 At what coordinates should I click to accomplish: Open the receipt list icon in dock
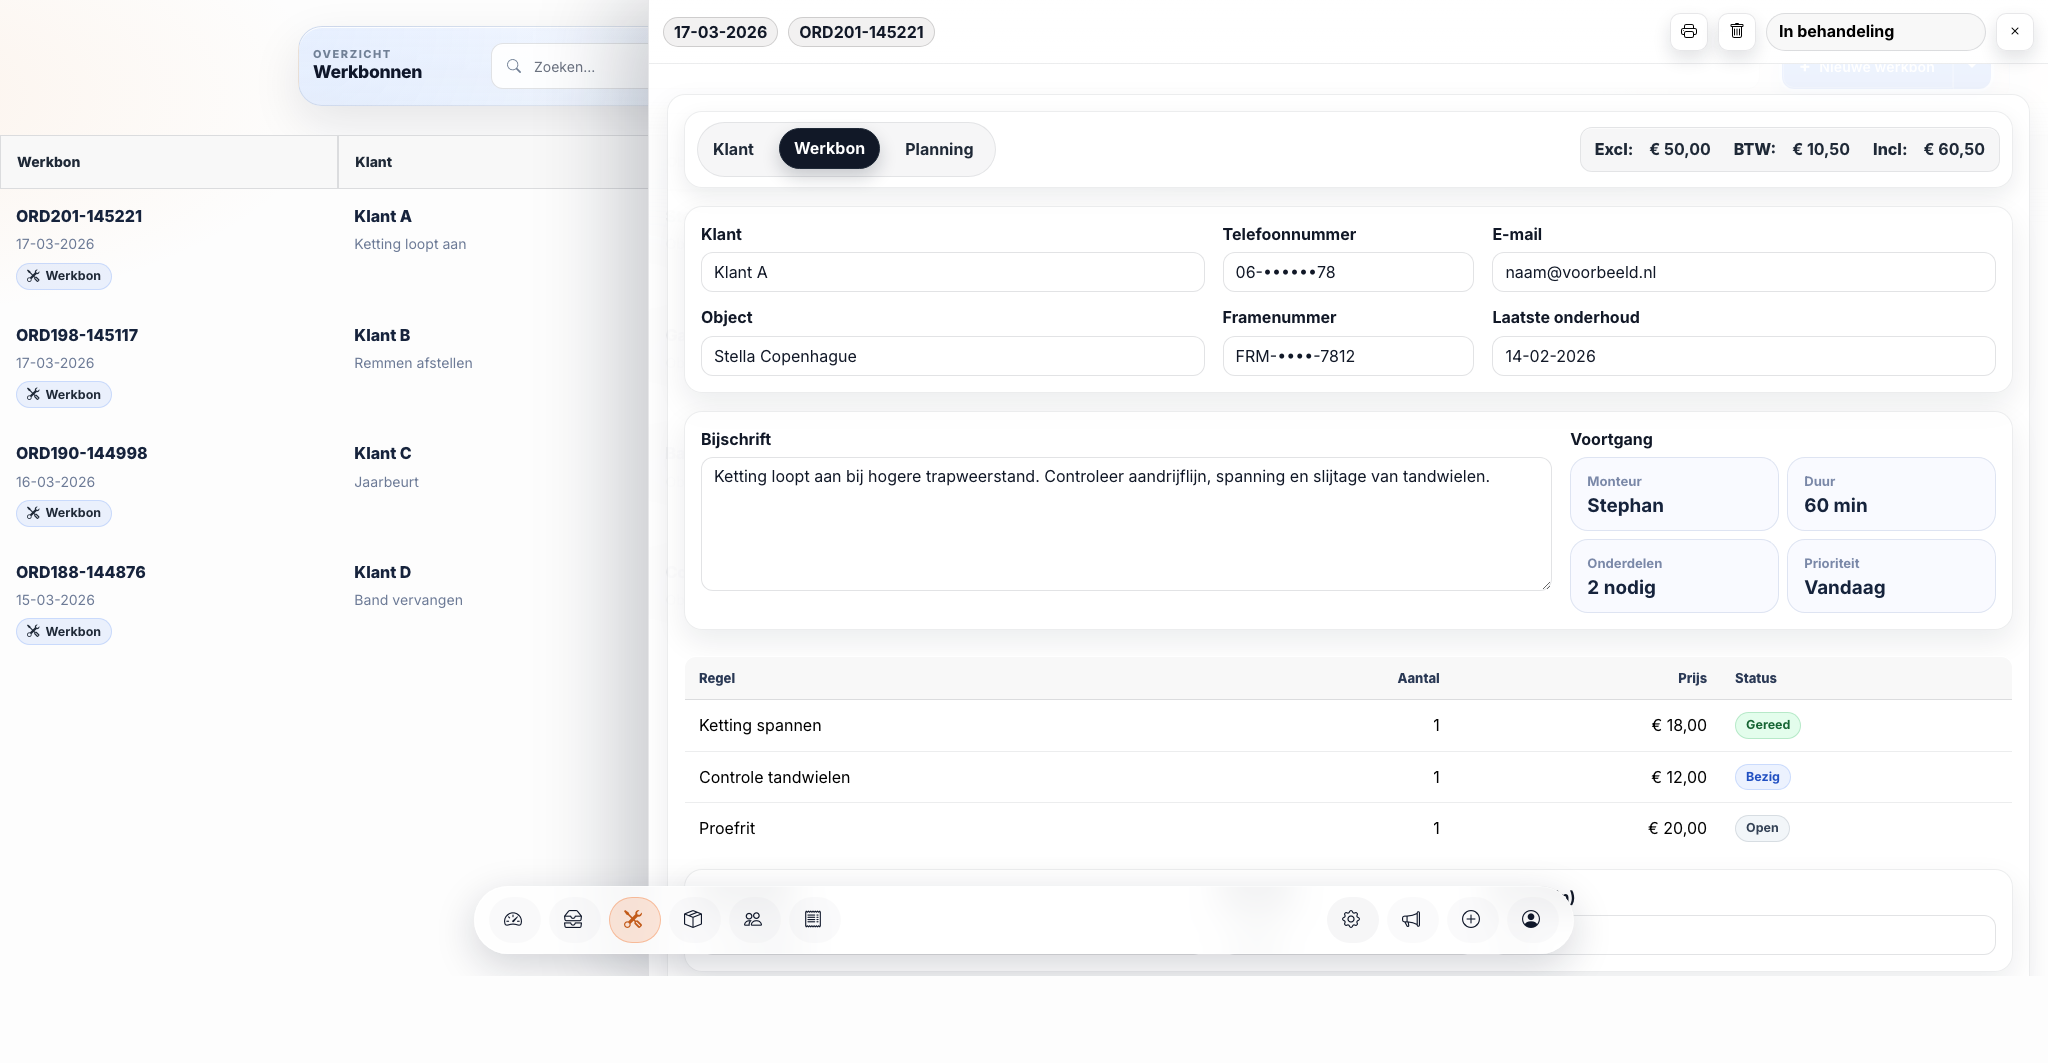[813, 919]
